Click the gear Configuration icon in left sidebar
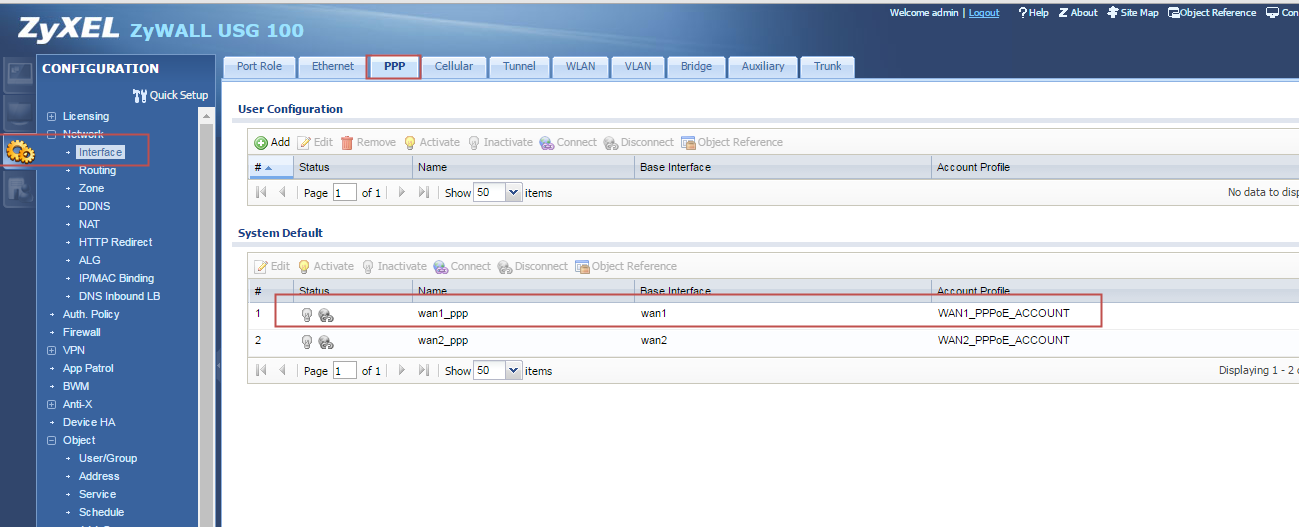This screenshot has width=1299, height=527. coord(20,152)
